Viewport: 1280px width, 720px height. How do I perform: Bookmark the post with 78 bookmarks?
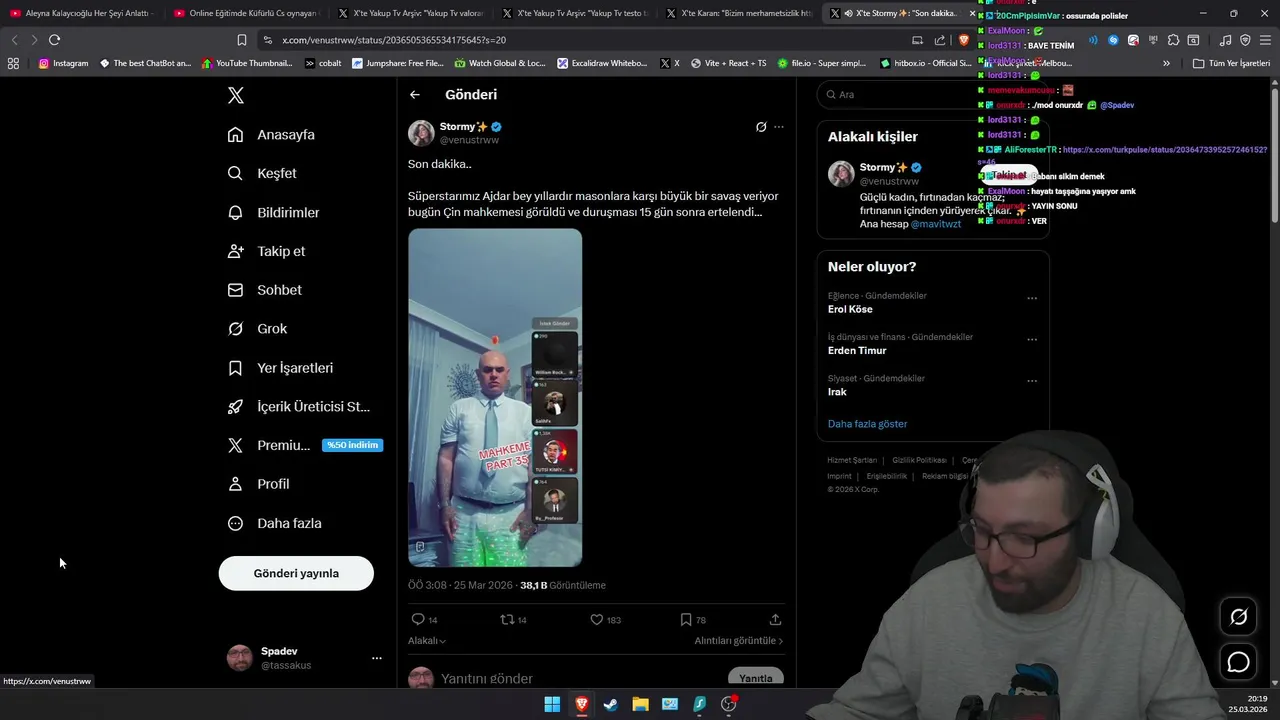pyautogui.click(x=693, y=620)
